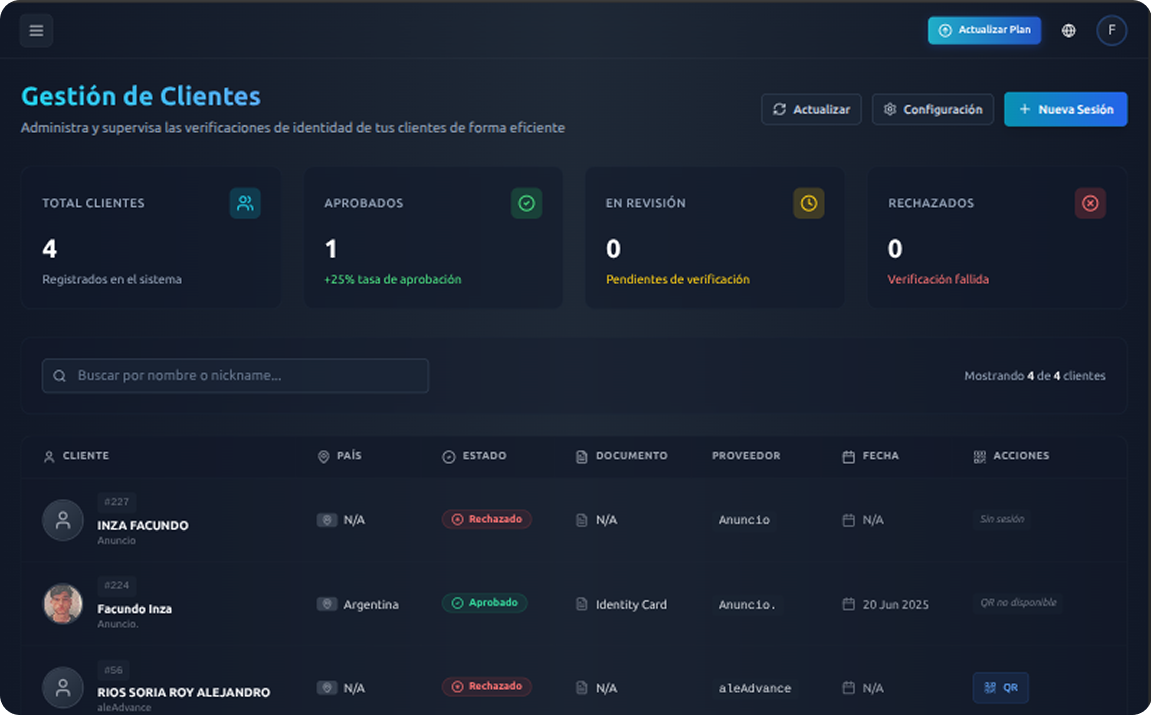This screenshot has height=715, width=1152.
Task: Click the Total Clientes people icon
Action: click(x=245, y=203)
